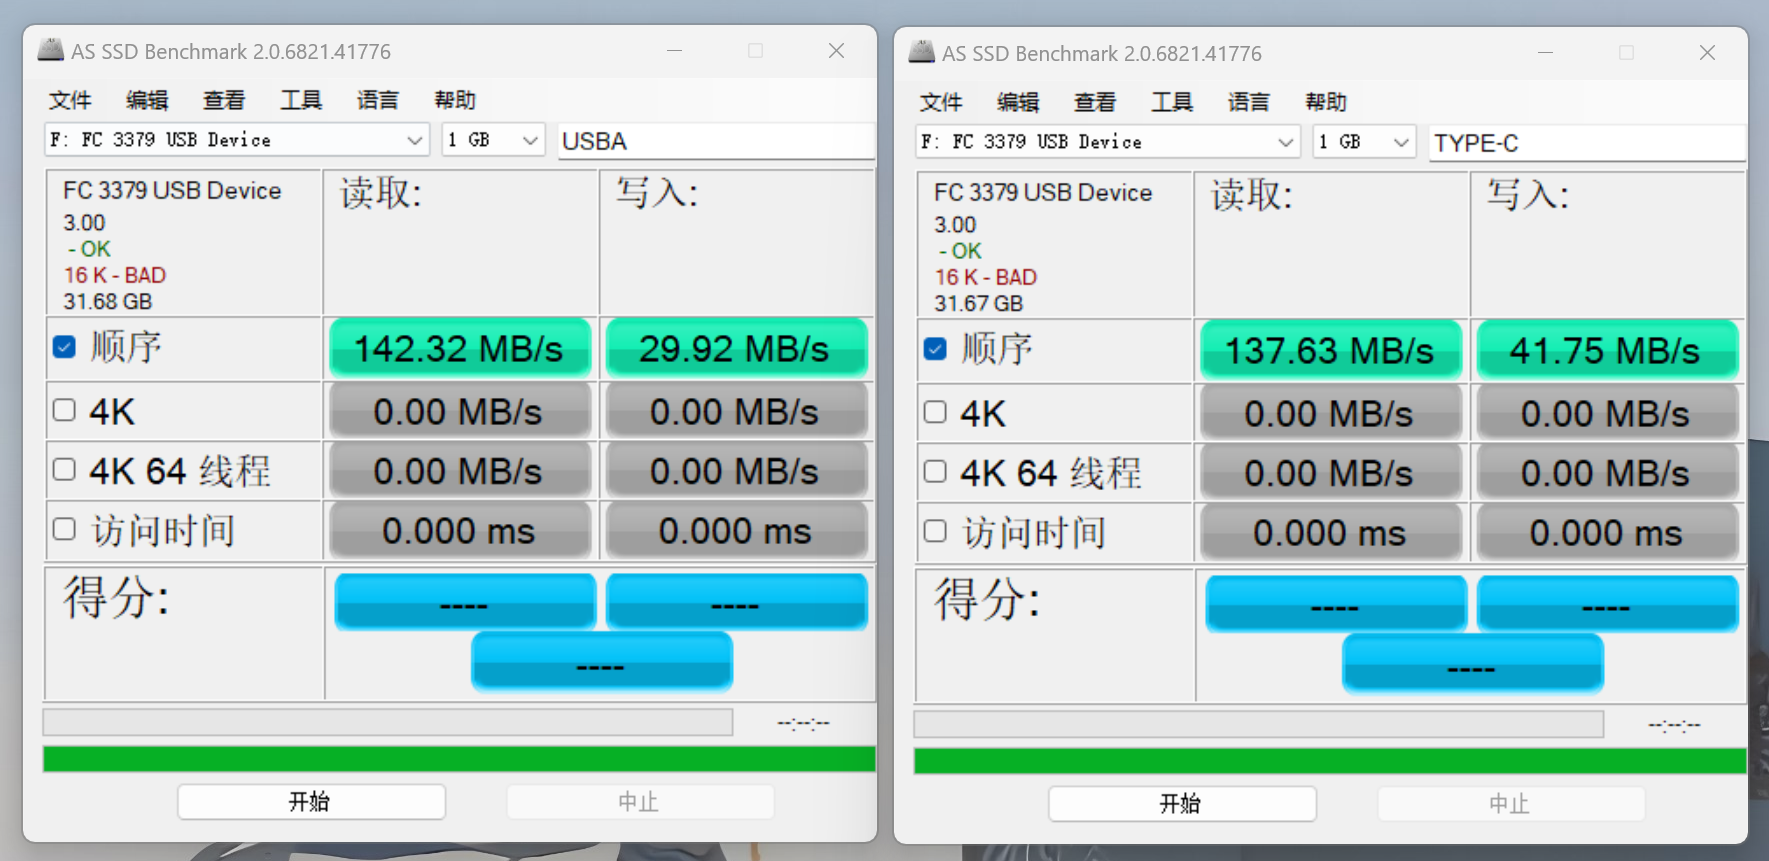The height and width of the screenshot is (861, 1769).
Task: Focus the text field containing TYPE-C
Action: tap(1587, 143)
